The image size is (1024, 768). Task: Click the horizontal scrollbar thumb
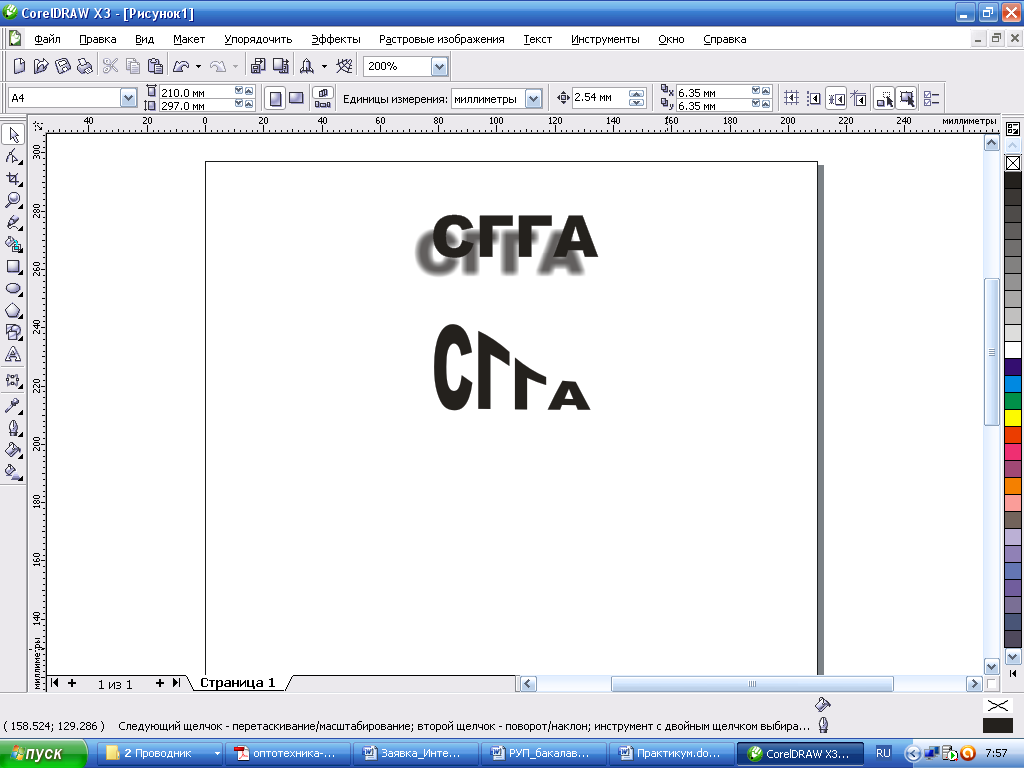[752, 684]
